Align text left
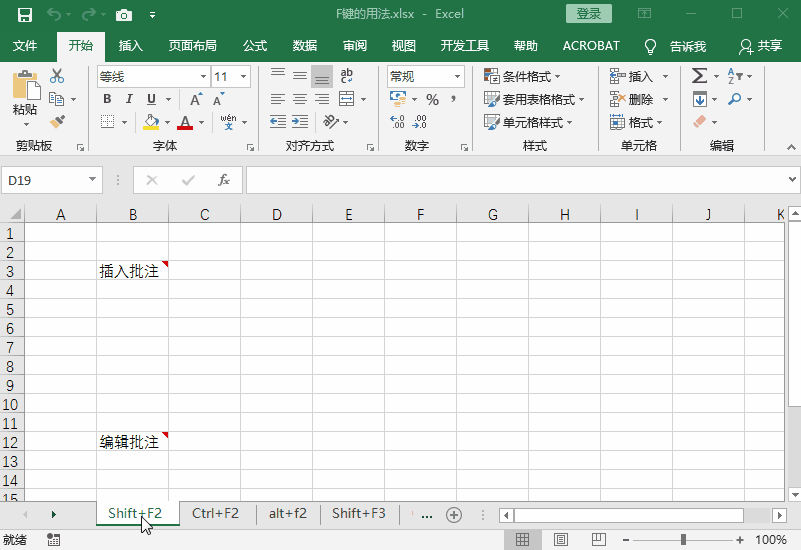The image size is (801, 550). [278, 99]
